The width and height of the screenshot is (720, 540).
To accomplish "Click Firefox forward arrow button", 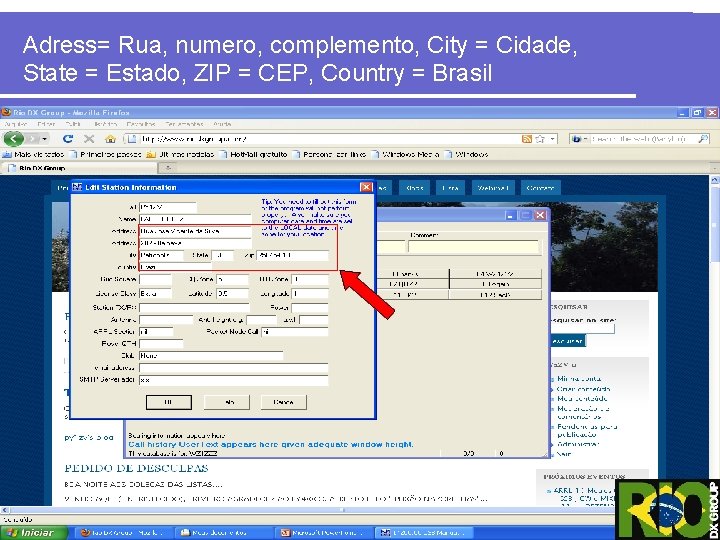I will coord(32,138).
